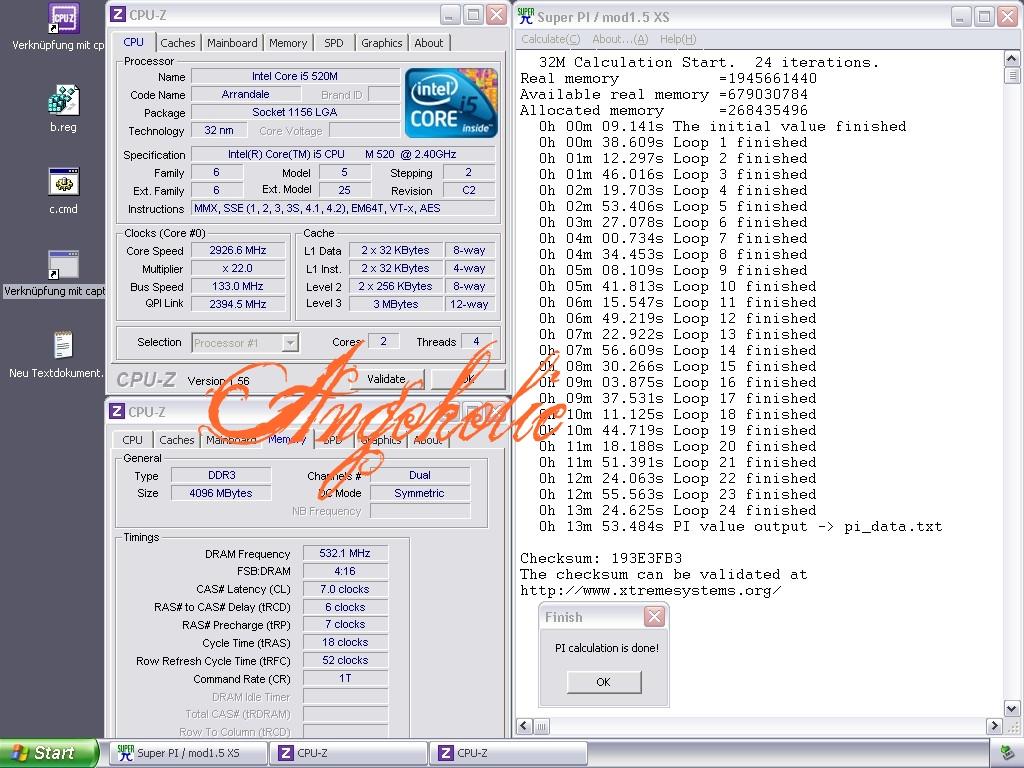Click the Windows Start button
Screen dimensions: 1024x768
[x=49, y=753]
